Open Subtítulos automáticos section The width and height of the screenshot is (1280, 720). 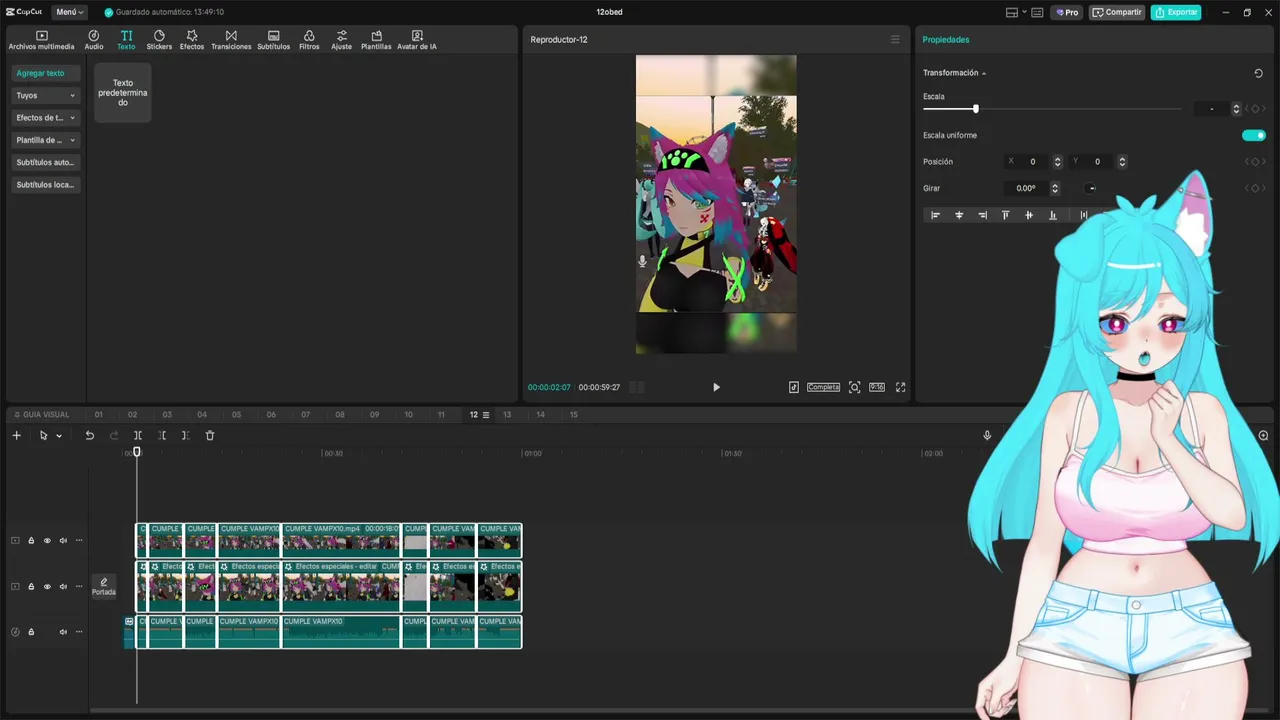pyautogui.click(x=45, y=162)
